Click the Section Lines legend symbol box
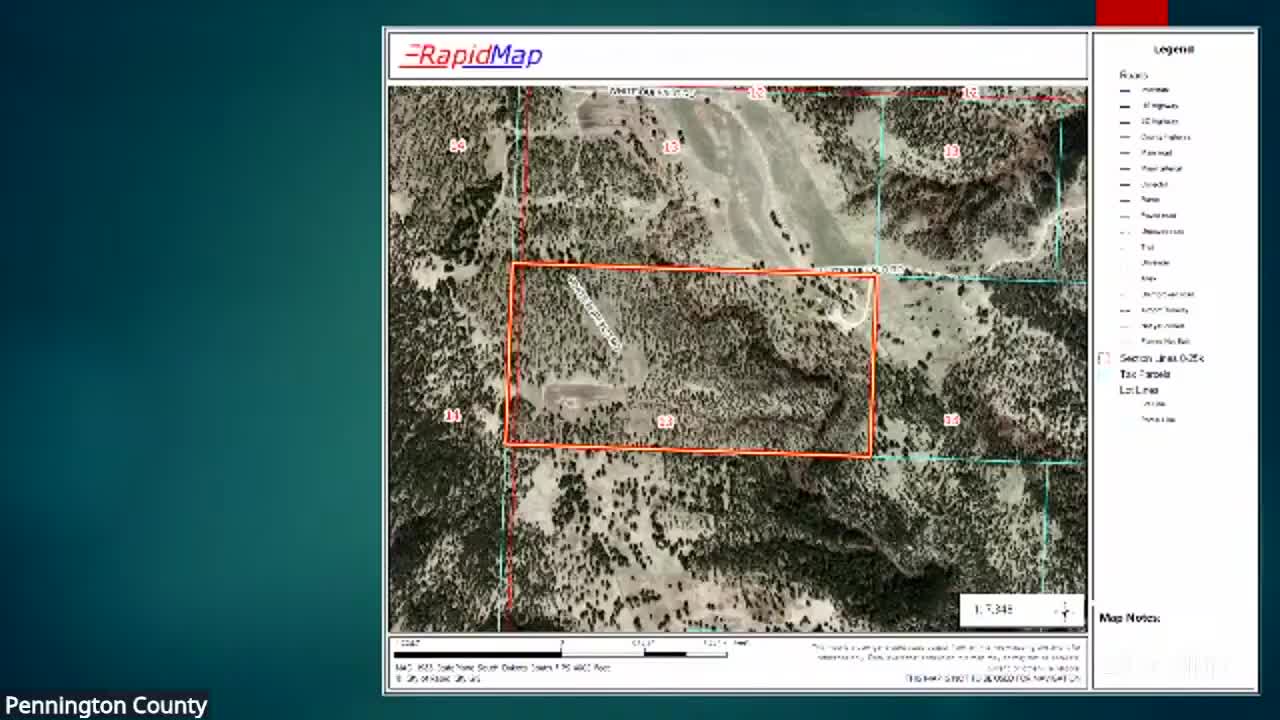1280x720 pixels. (1104, 358)
